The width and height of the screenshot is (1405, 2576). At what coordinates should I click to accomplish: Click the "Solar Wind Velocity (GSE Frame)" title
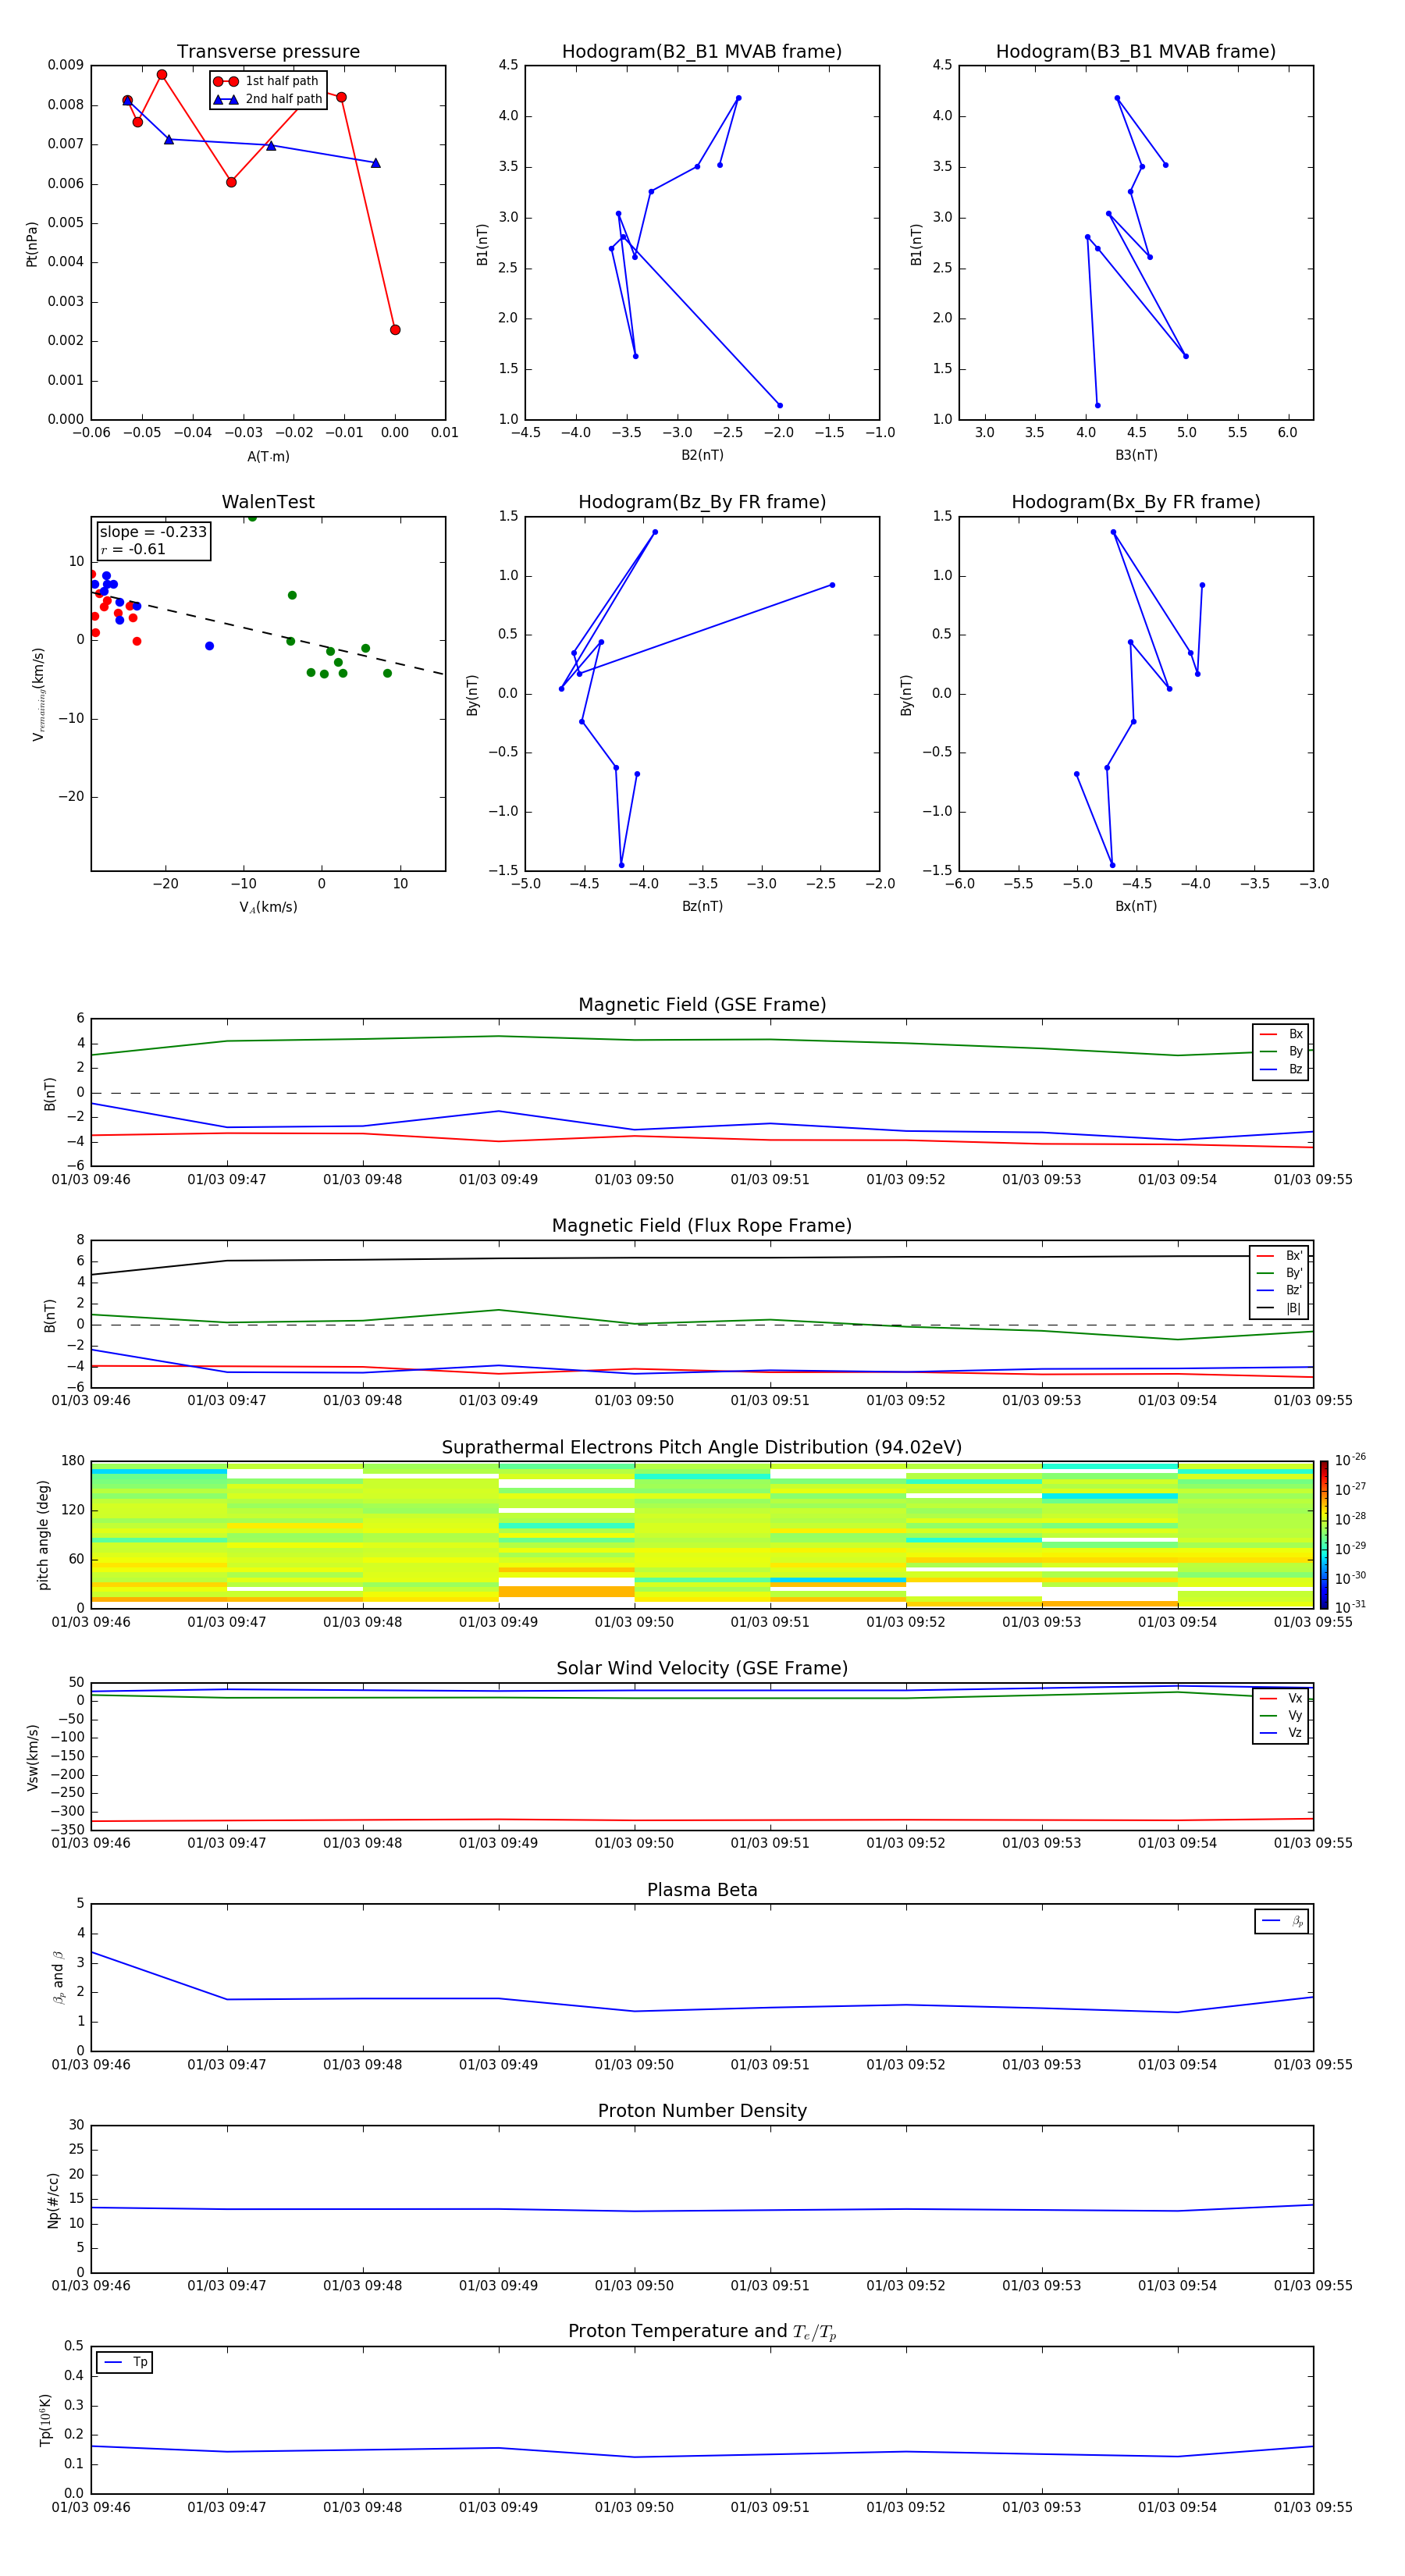click(702, 1669)
